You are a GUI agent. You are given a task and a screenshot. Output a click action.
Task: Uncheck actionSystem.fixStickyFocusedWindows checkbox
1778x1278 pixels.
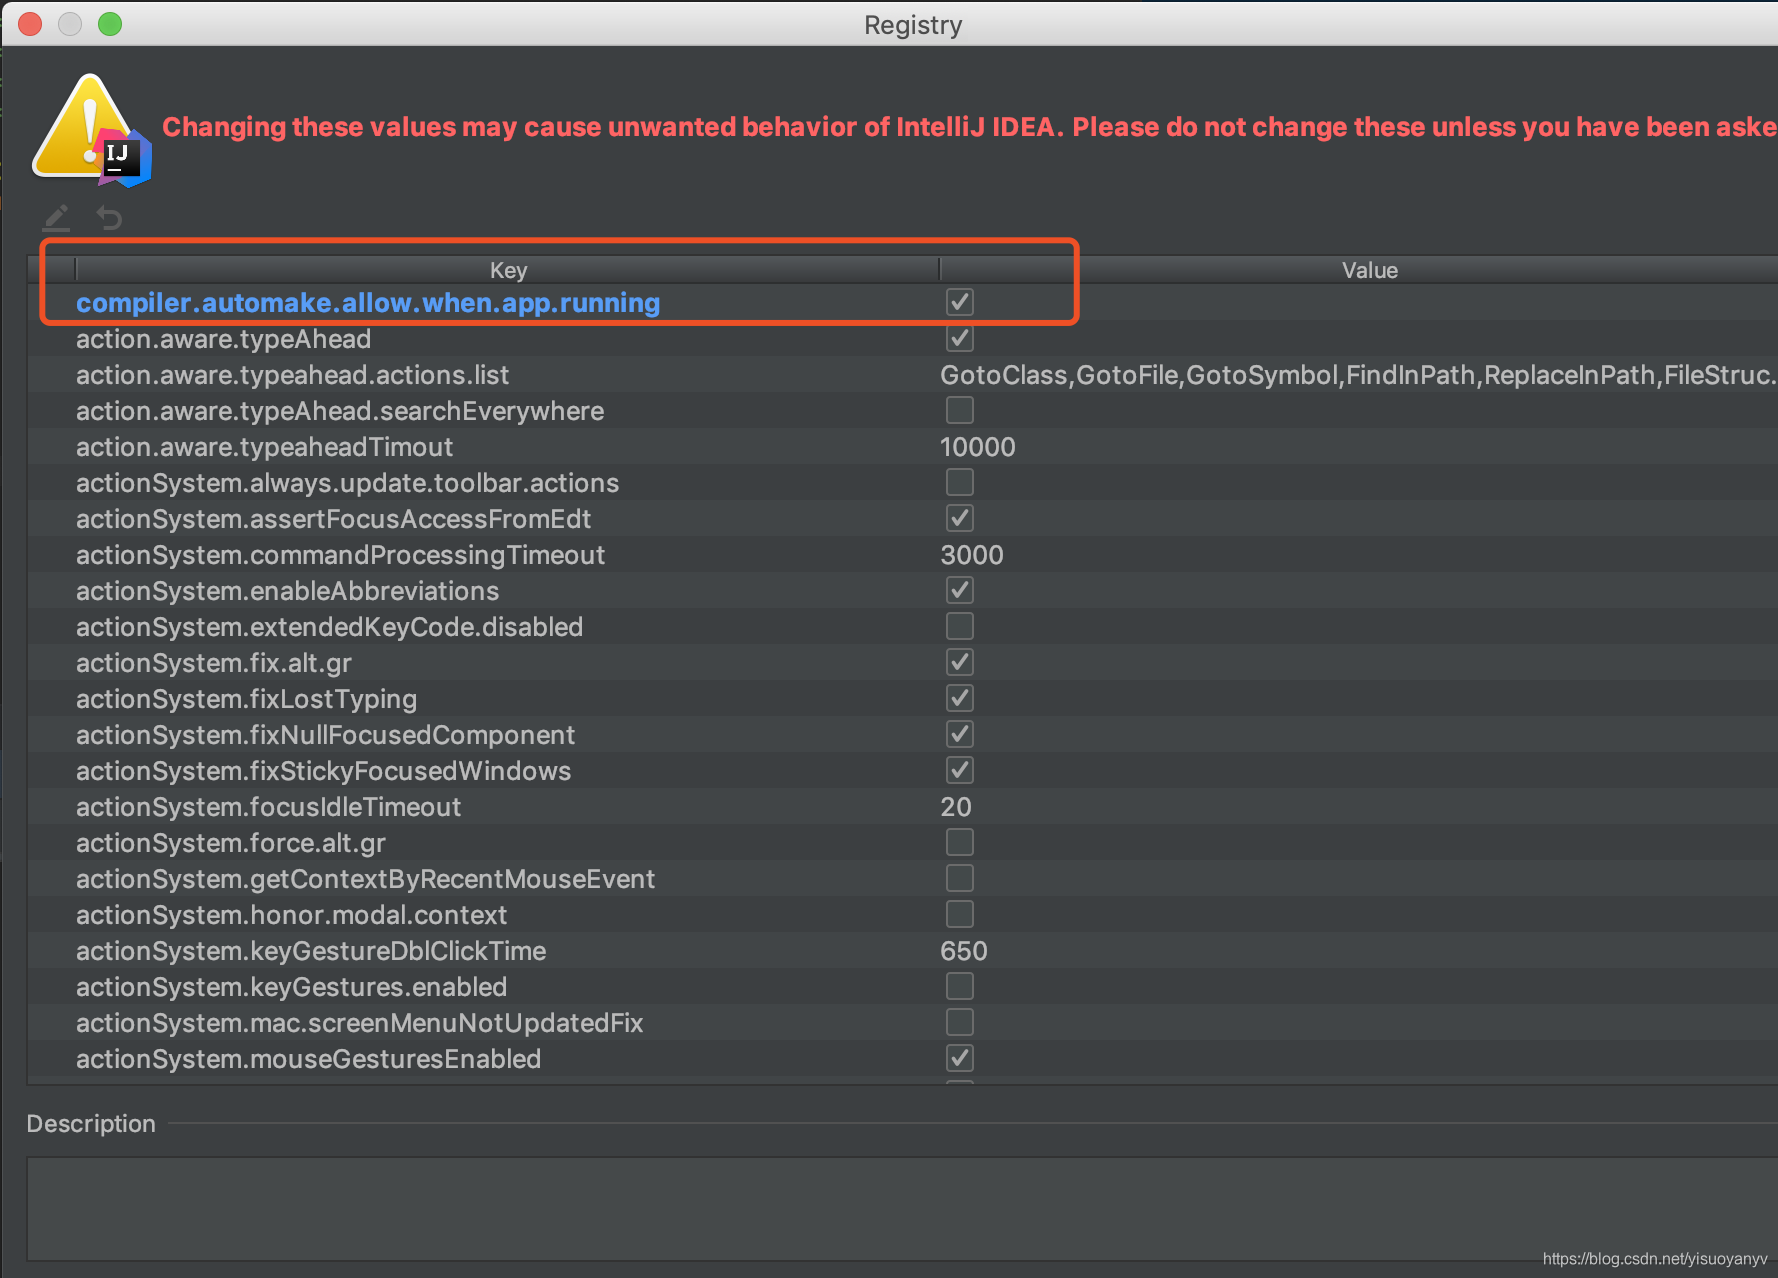pos(960,770)
